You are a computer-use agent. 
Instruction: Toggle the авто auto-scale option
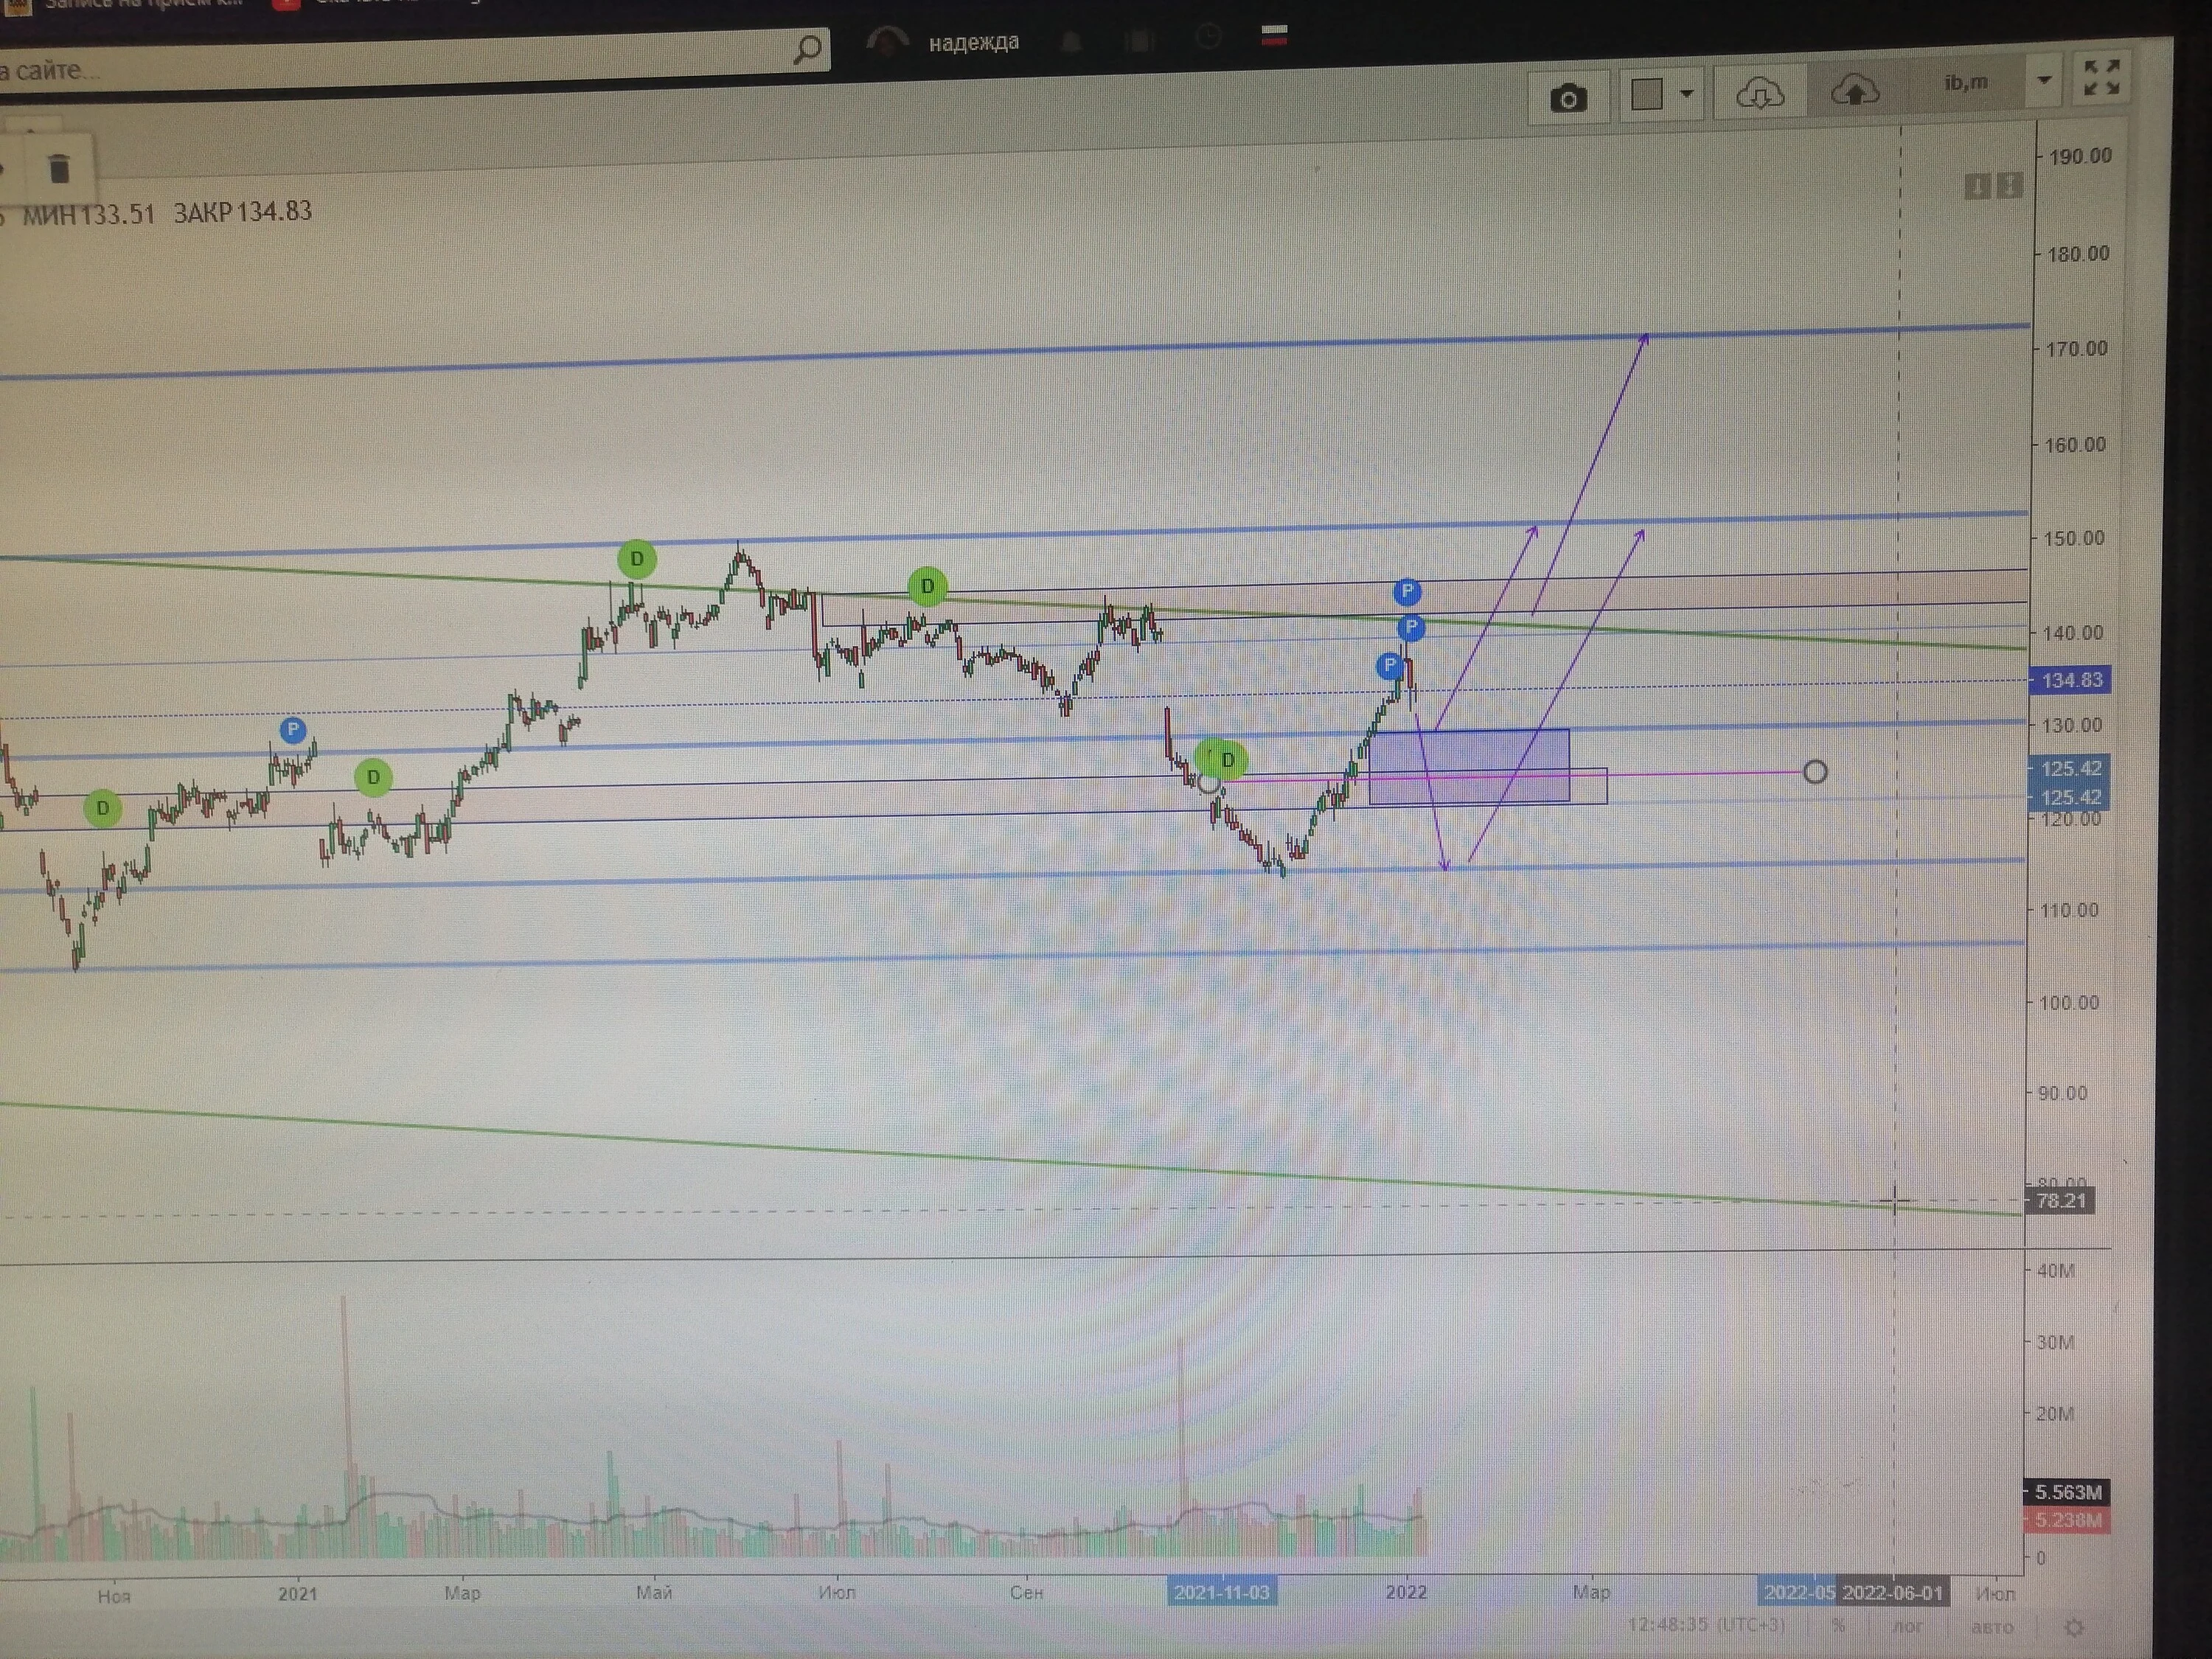point(1991,1627)
